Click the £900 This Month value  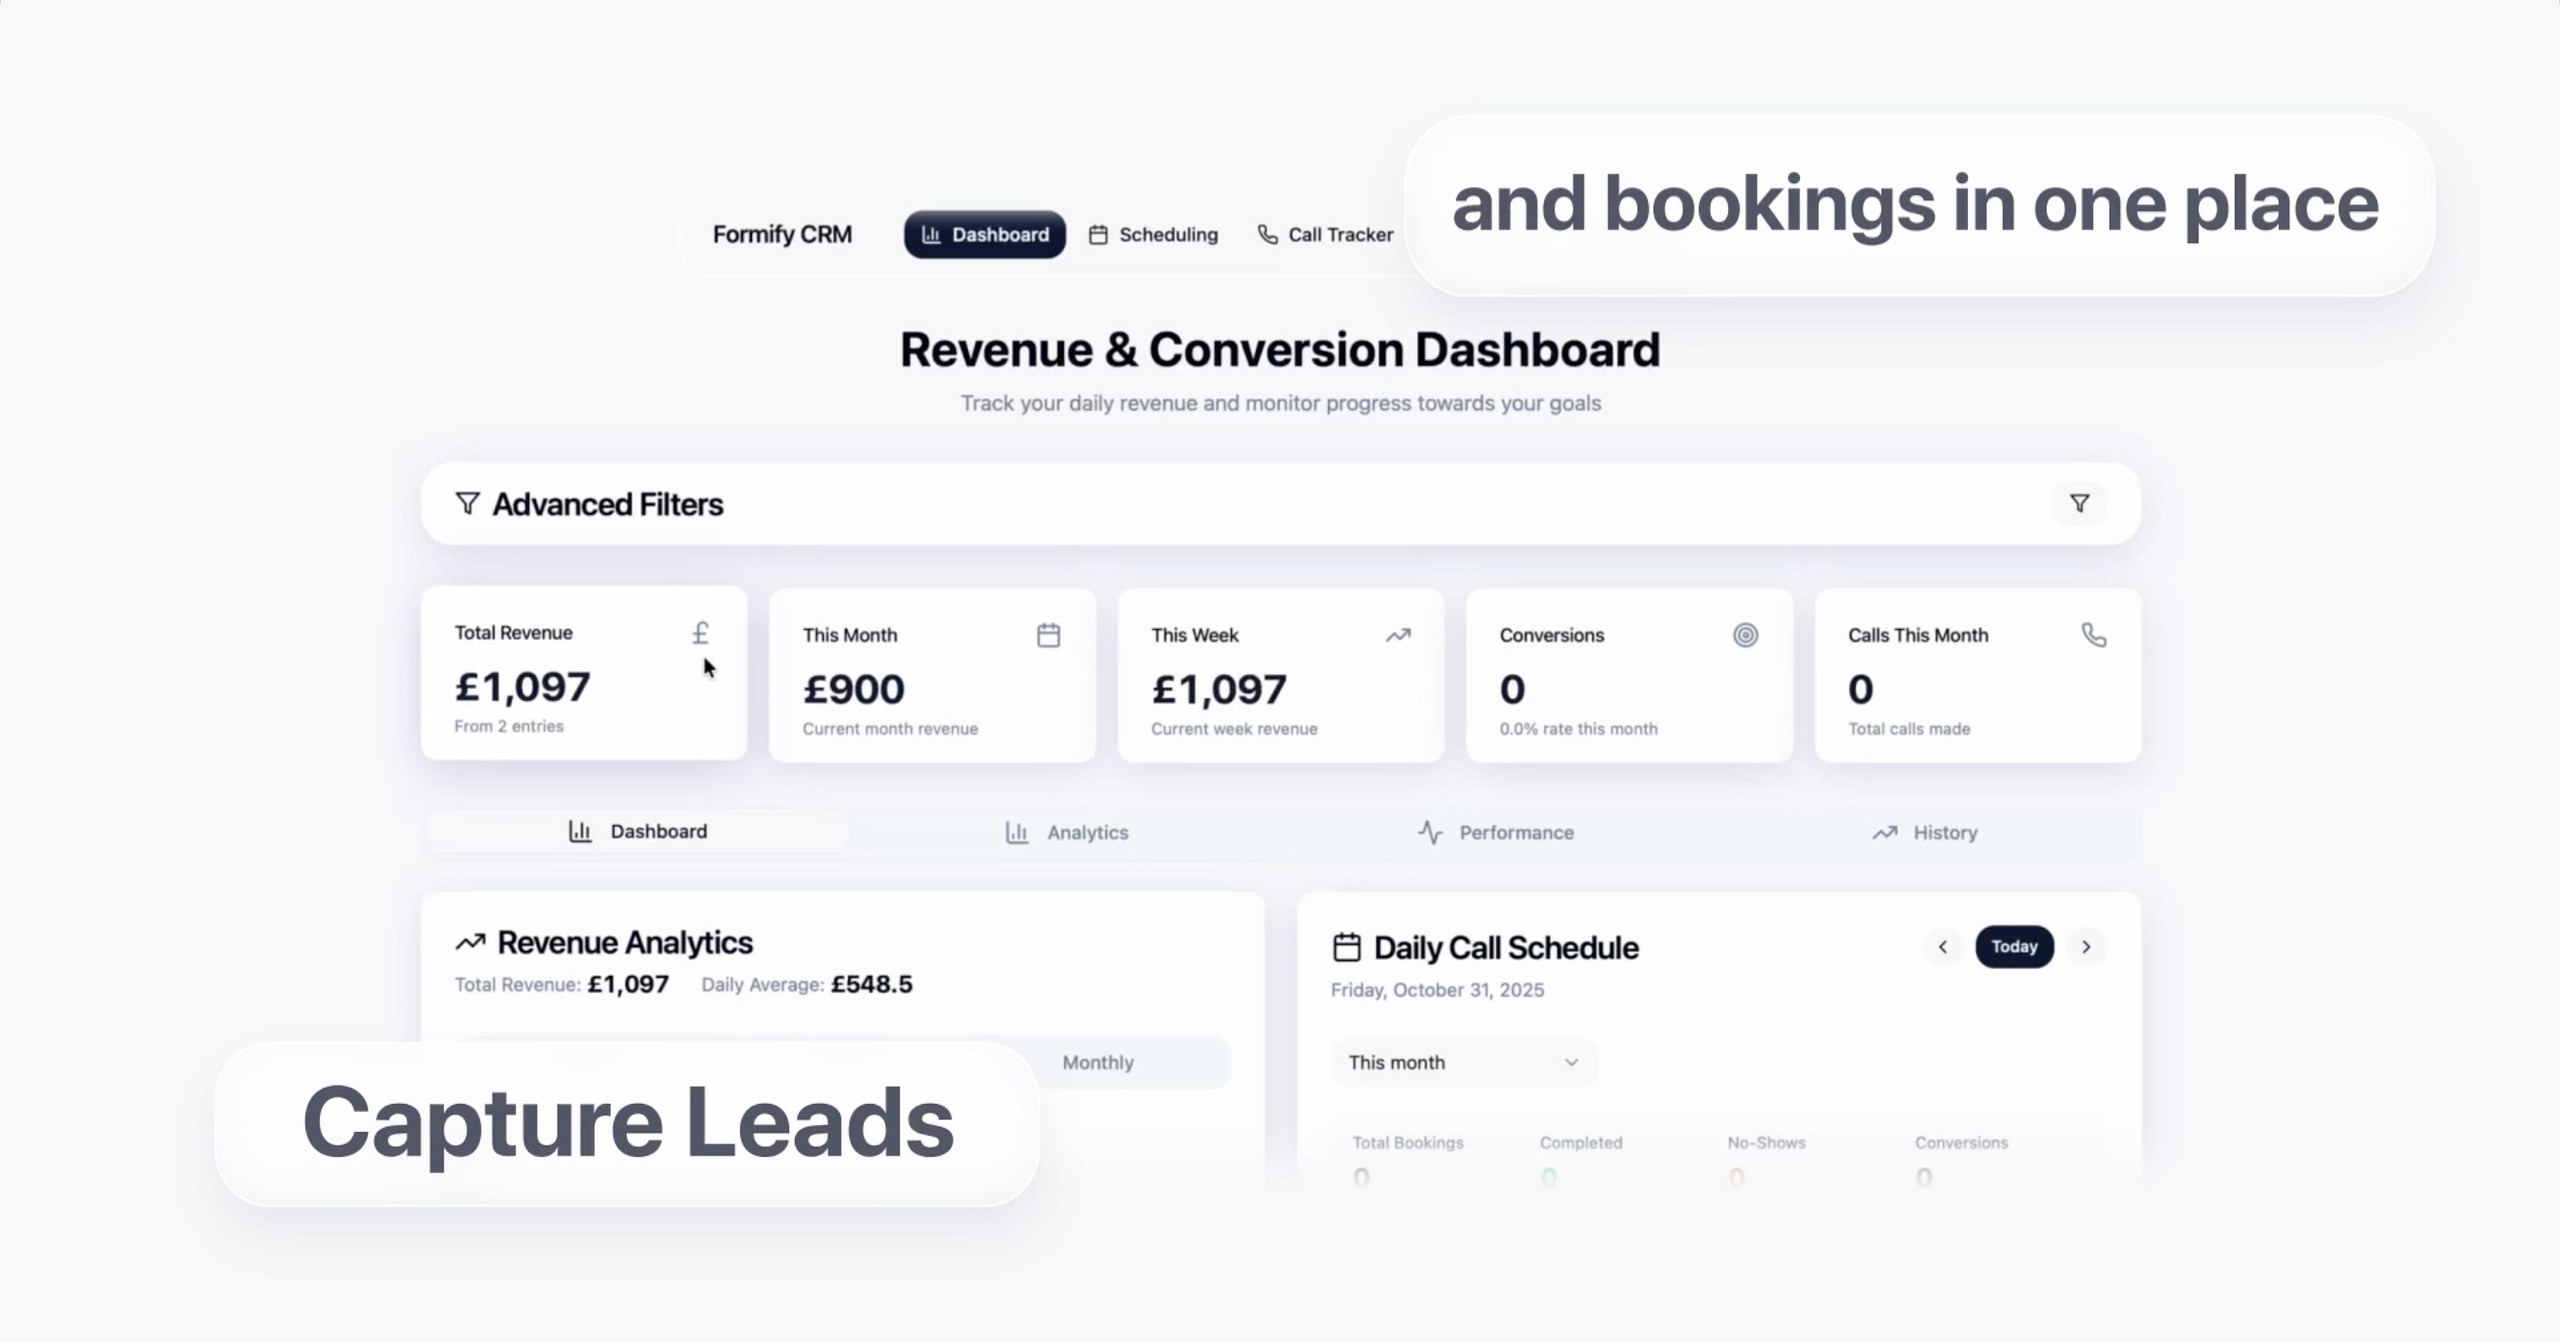853,689
